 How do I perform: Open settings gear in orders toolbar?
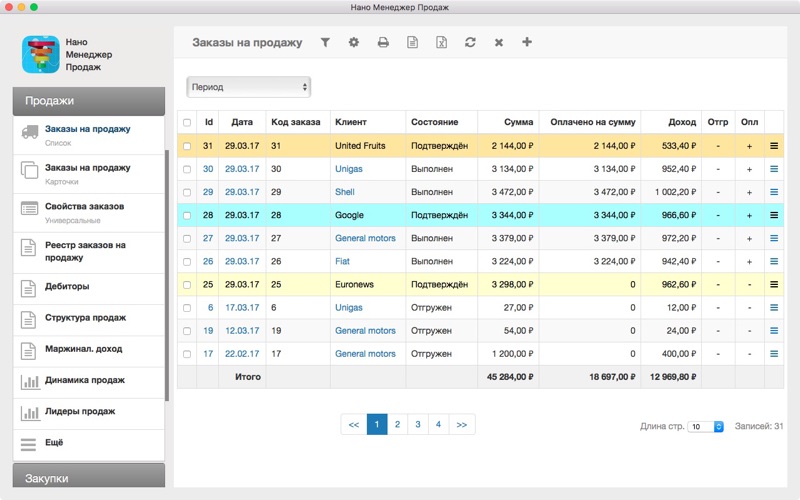[354, 42]
